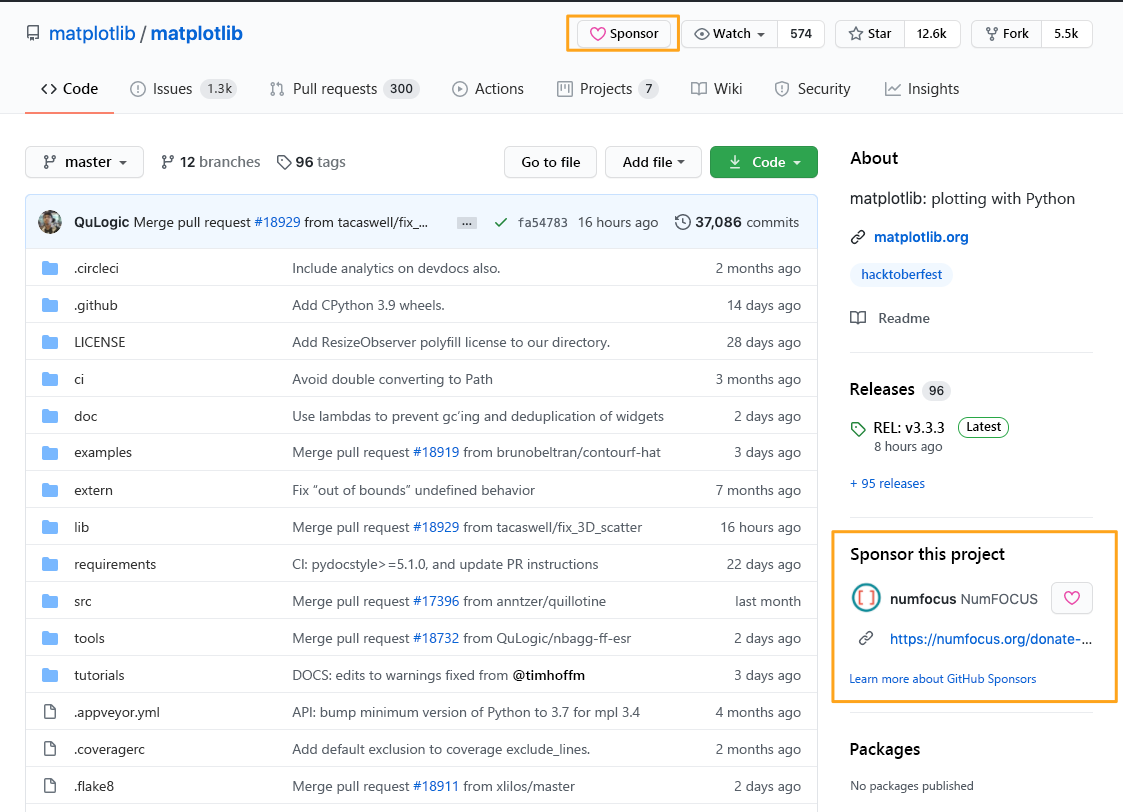
Task: Fork the repository
Action: [x=1007, y=34]
